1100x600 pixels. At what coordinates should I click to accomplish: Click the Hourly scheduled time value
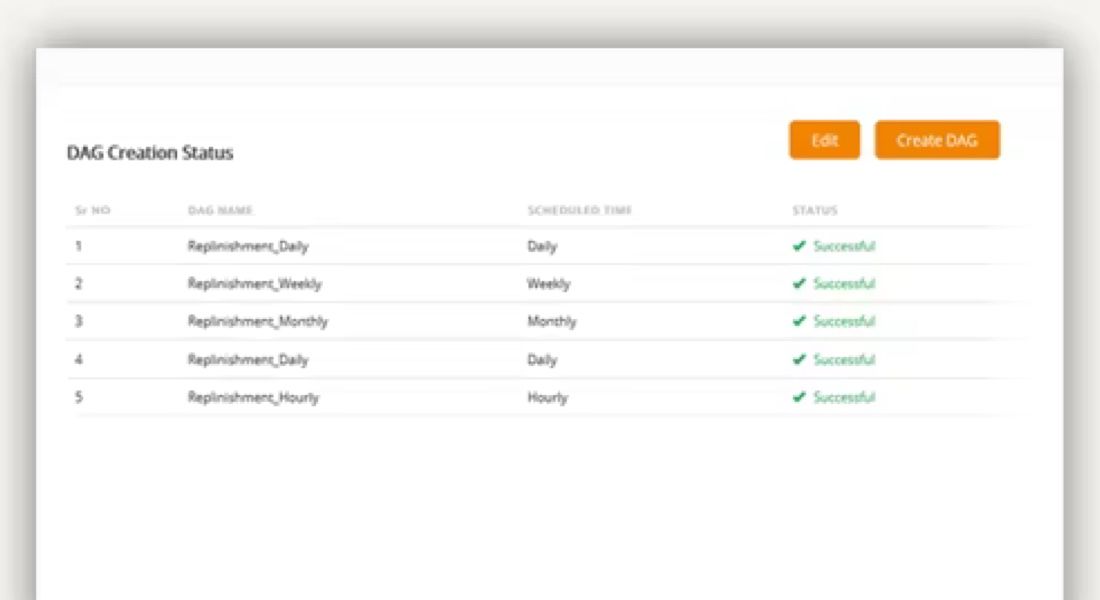click(x=548, y=396)
